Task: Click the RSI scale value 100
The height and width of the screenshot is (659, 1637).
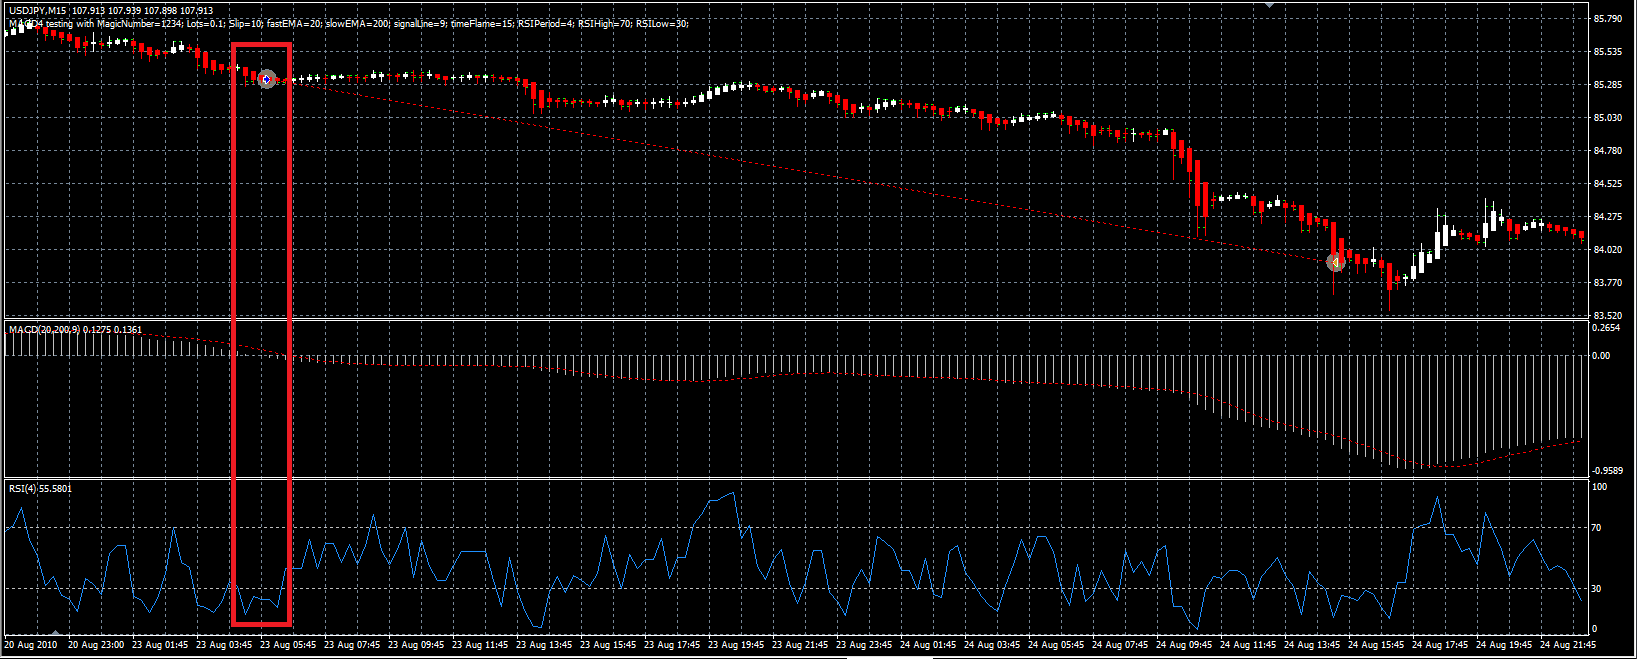Action: [x=1599, y=487]
